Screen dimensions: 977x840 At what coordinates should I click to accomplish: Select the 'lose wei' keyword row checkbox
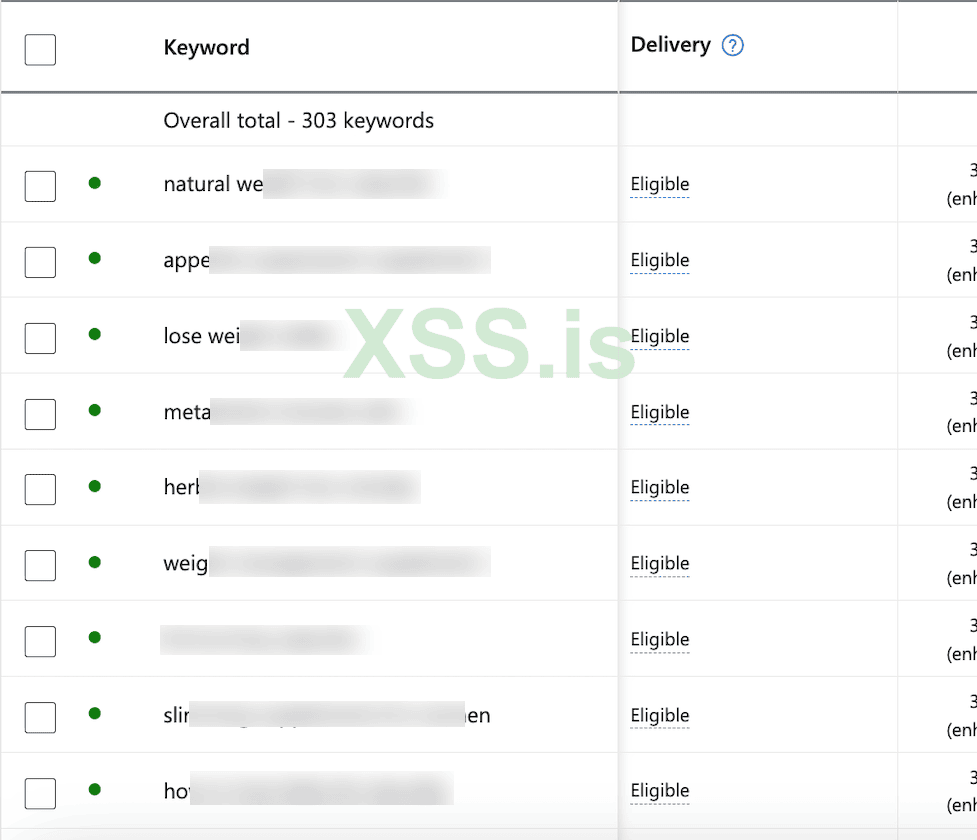tap(40, 338)
